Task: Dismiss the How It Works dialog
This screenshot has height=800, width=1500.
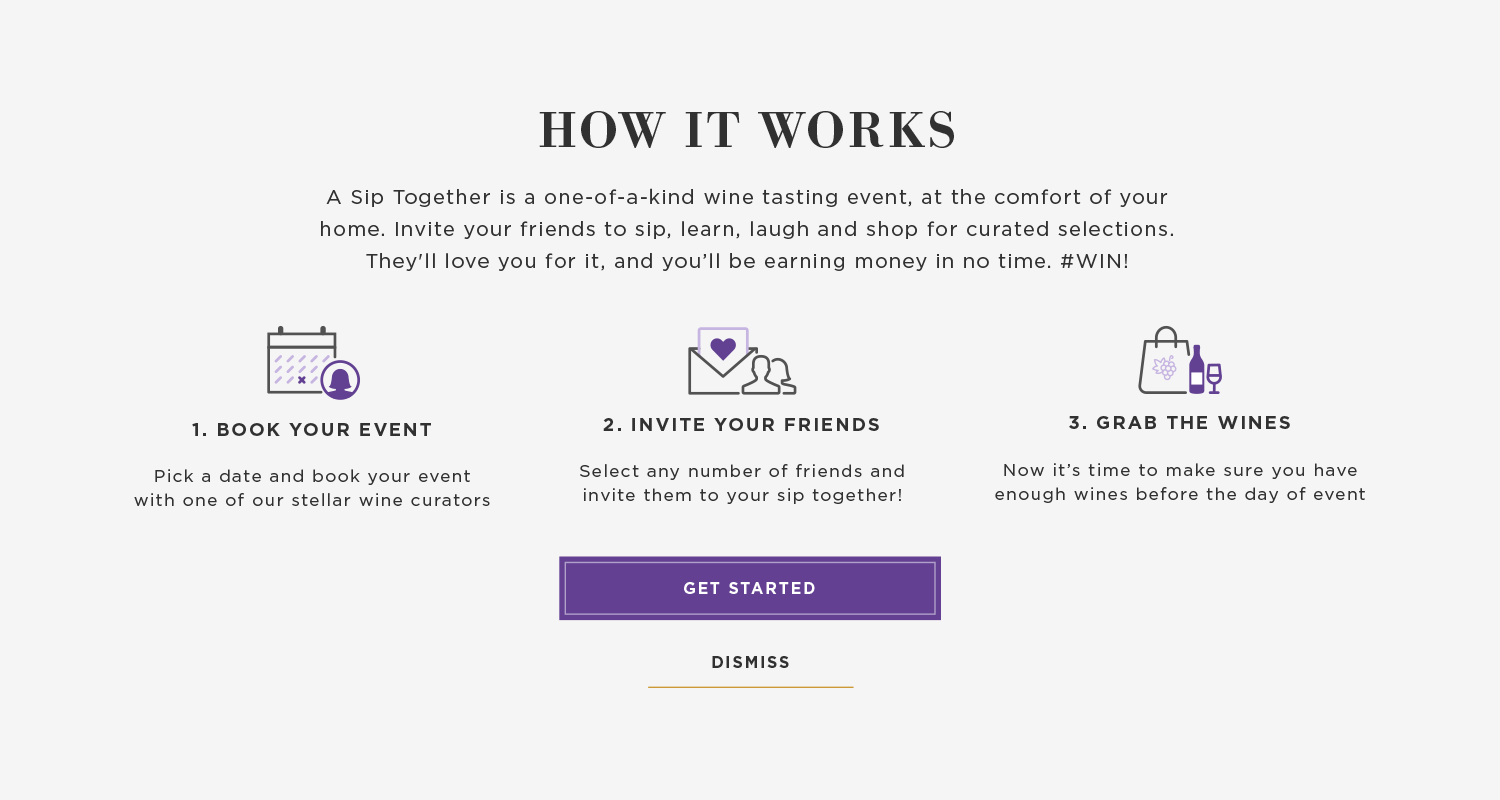Action: pos(751,662)
